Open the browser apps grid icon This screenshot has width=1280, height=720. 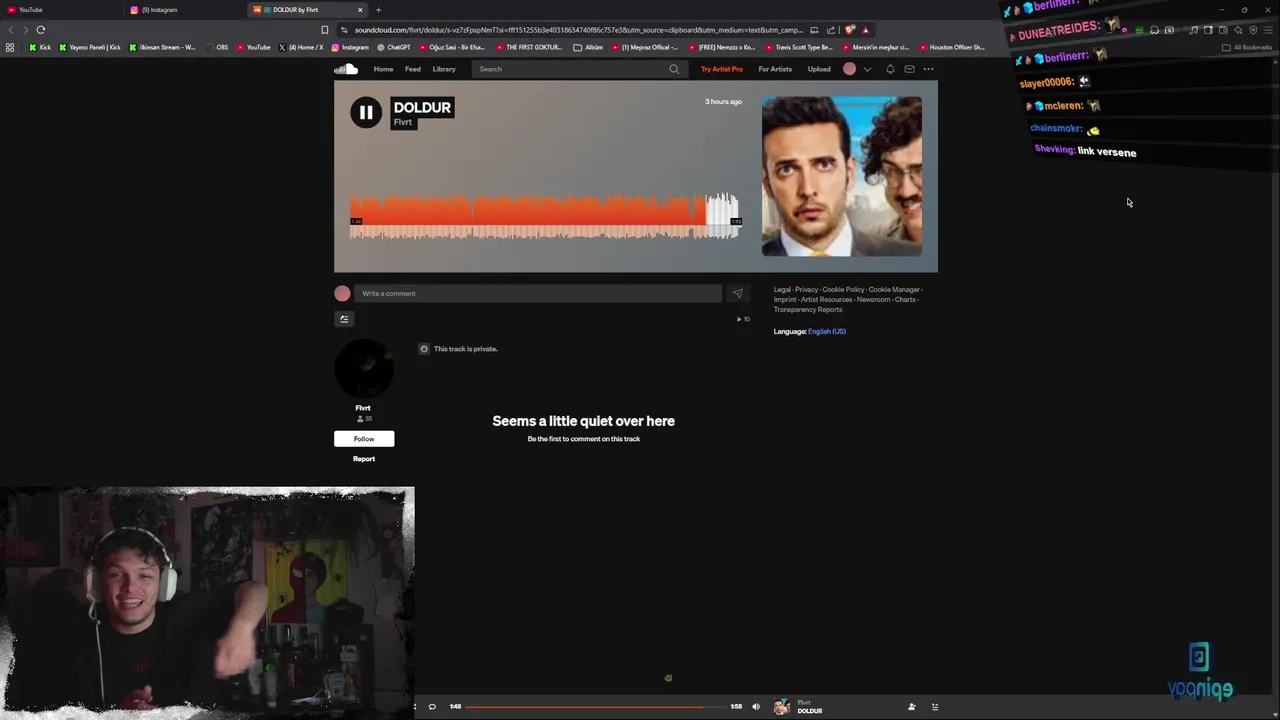coord(10,47)
